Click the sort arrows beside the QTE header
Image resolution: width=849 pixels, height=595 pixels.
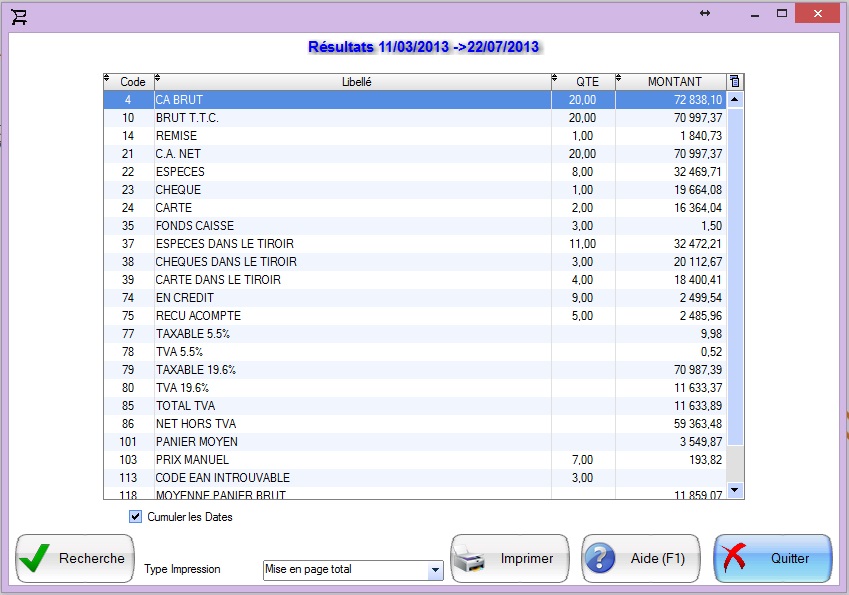(557, 80)
